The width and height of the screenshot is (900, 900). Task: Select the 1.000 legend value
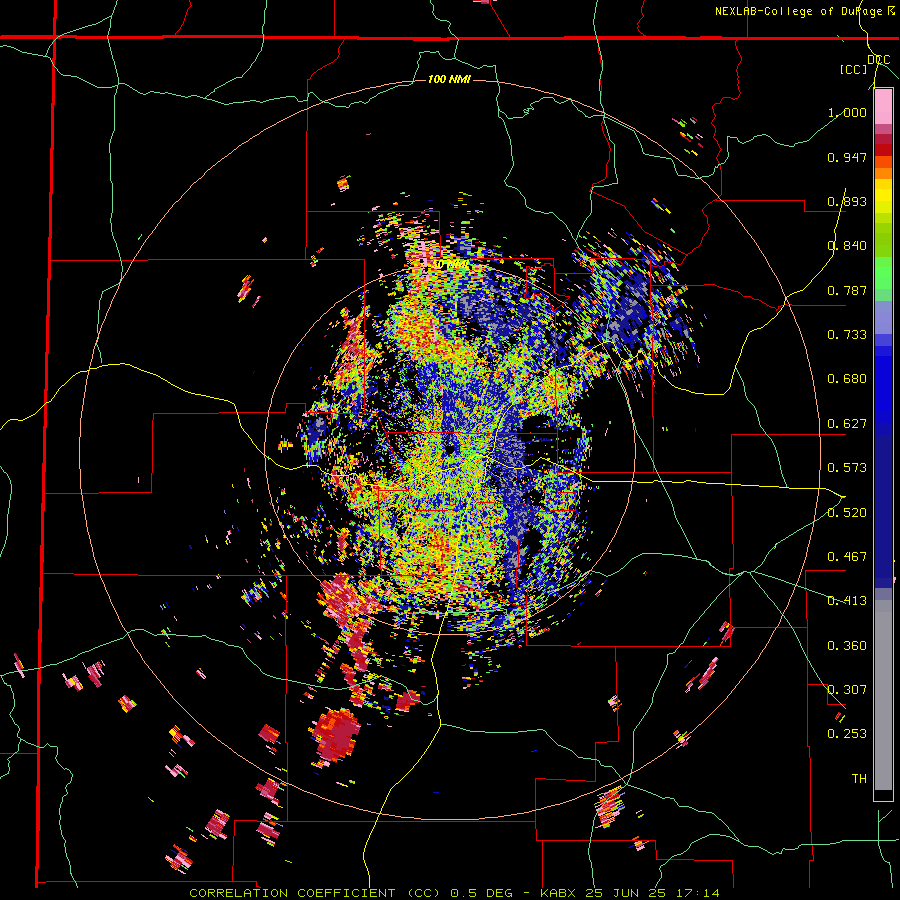point(847,112)
